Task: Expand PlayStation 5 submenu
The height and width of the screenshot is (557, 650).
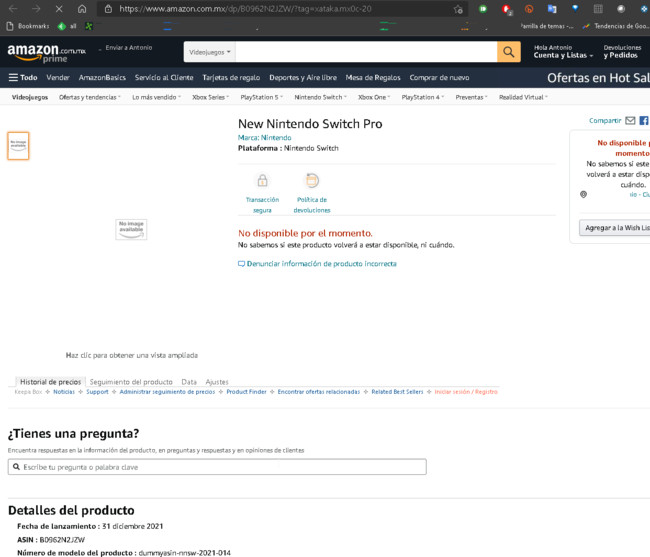Action: tap(262, 97)
